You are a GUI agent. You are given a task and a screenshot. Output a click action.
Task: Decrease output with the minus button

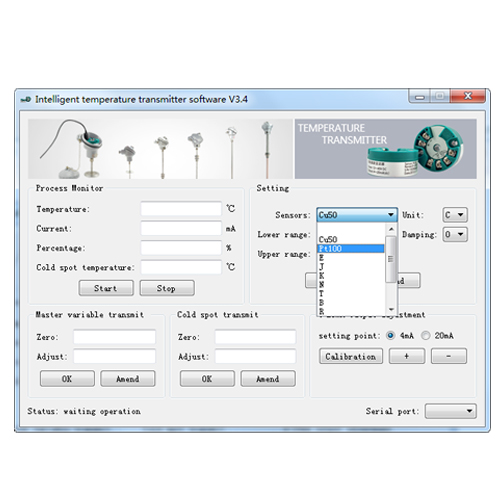pyautogui.click(x=449, y=356)
